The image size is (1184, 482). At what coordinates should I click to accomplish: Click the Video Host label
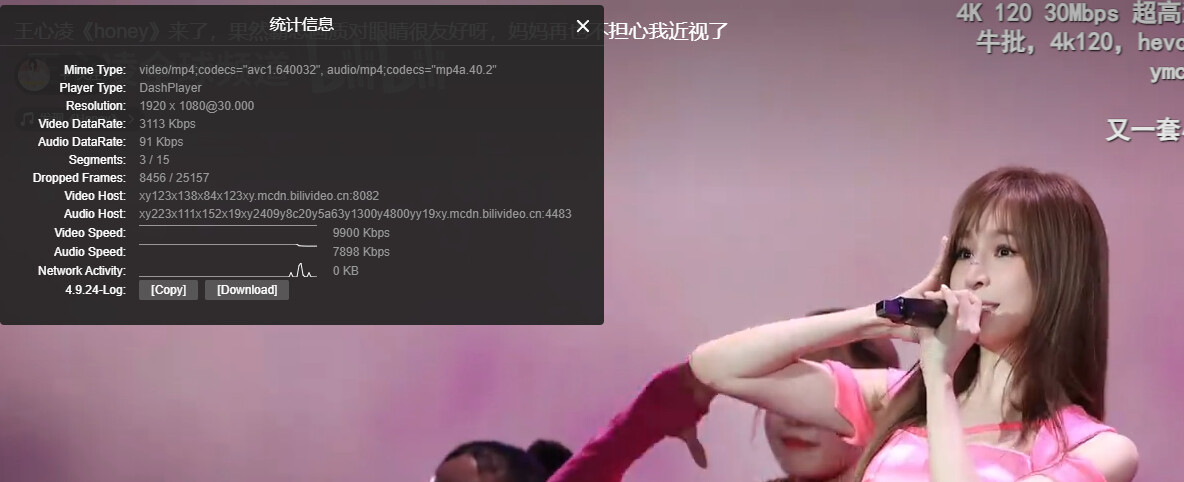click(95, 196)
